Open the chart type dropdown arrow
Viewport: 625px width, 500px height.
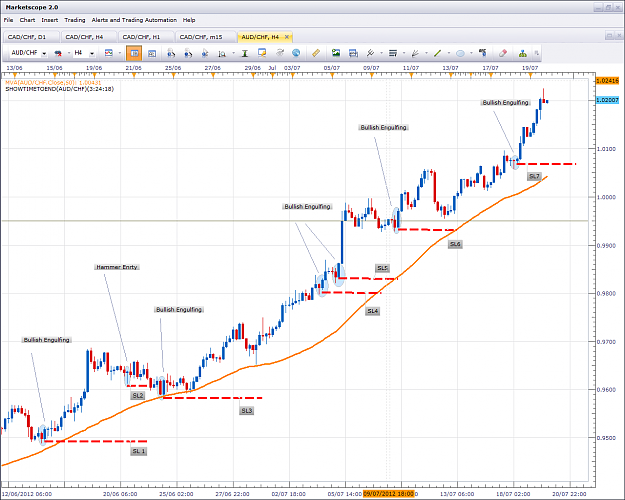(119, 53)
